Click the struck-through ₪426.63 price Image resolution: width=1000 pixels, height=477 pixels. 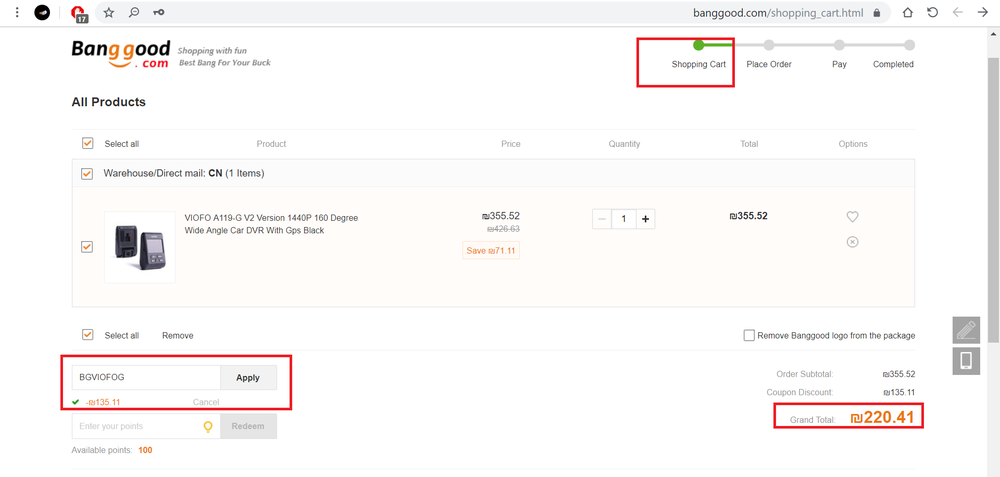pyautogui.click(x=503, y=229)
